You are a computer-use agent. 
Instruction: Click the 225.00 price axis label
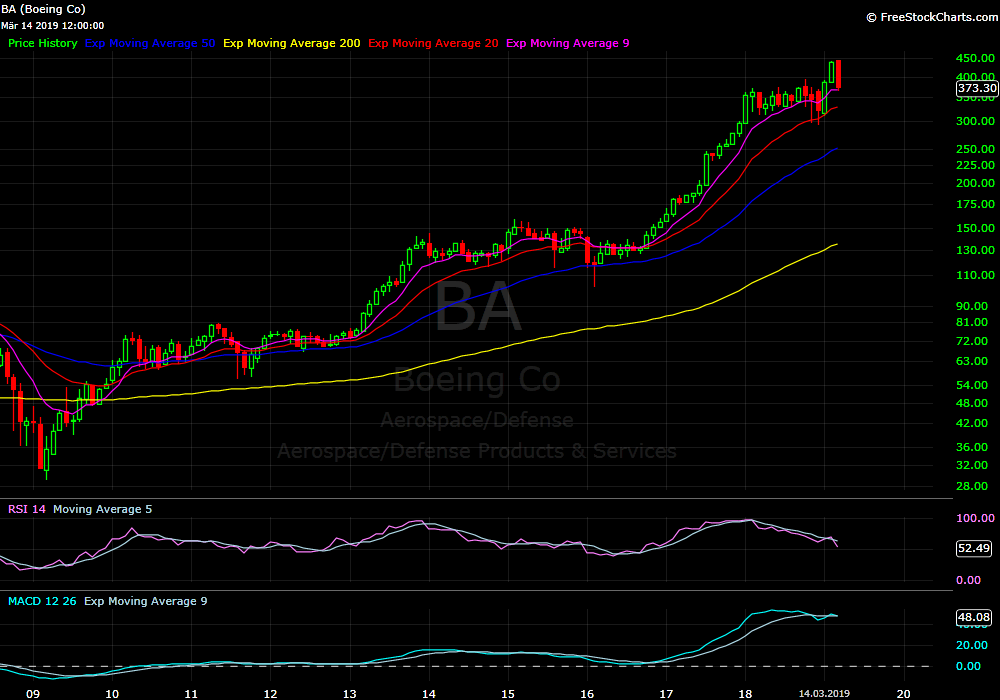pos(975,165)
